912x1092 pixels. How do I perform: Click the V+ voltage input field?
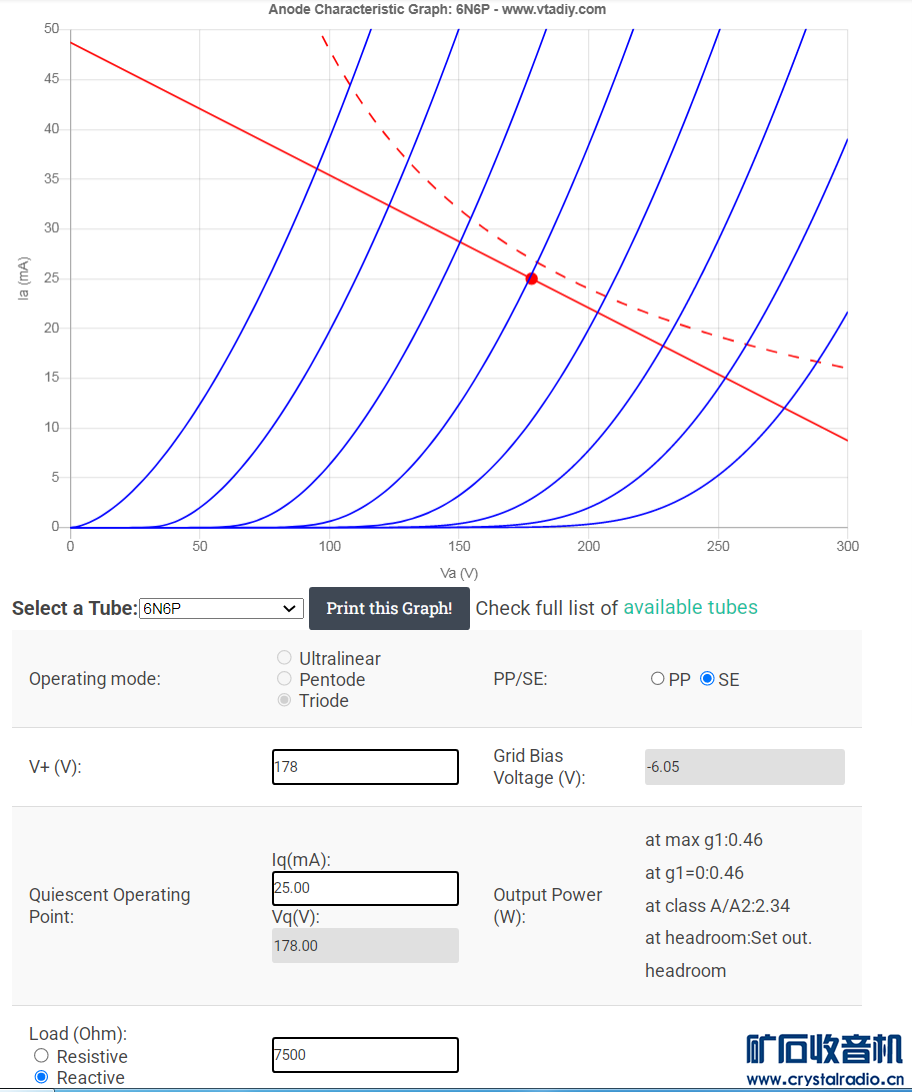click(365, 767)
